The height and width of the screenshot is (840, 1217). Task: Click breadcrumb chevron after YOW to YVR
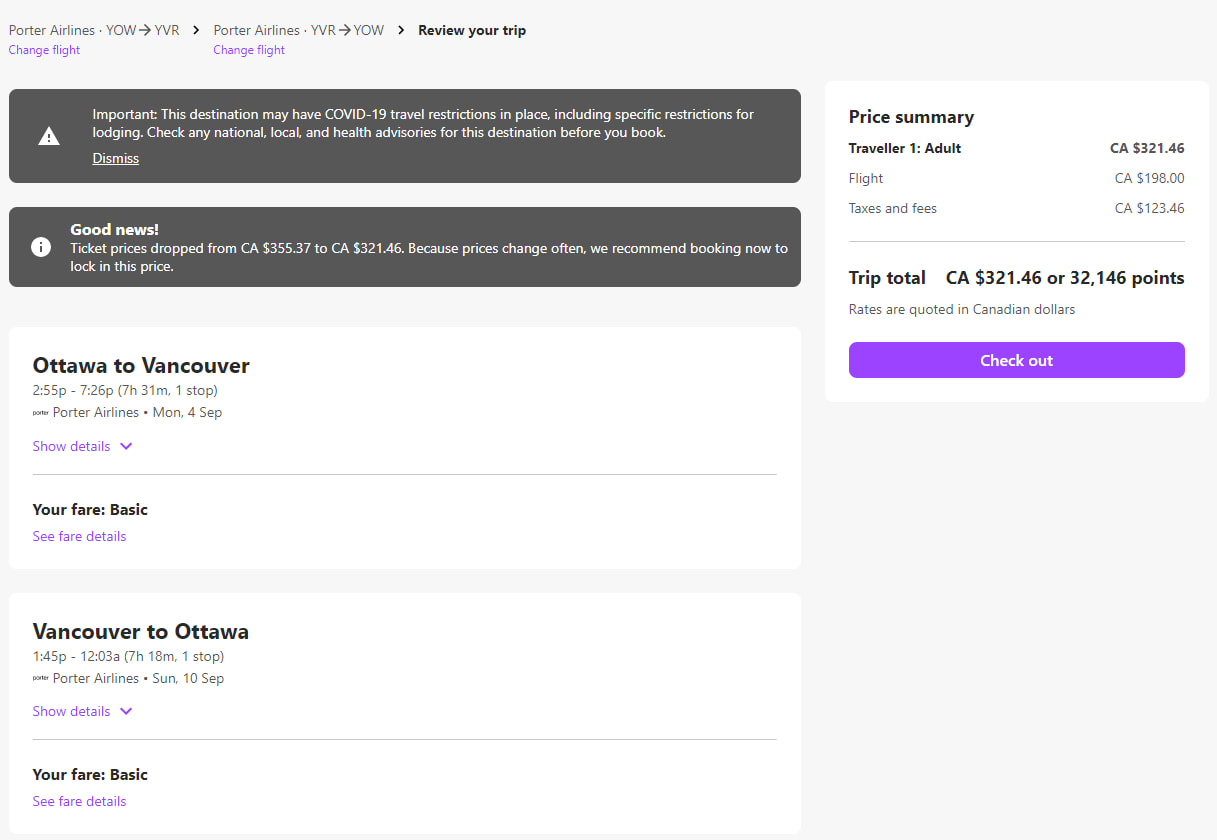point(196,30)
